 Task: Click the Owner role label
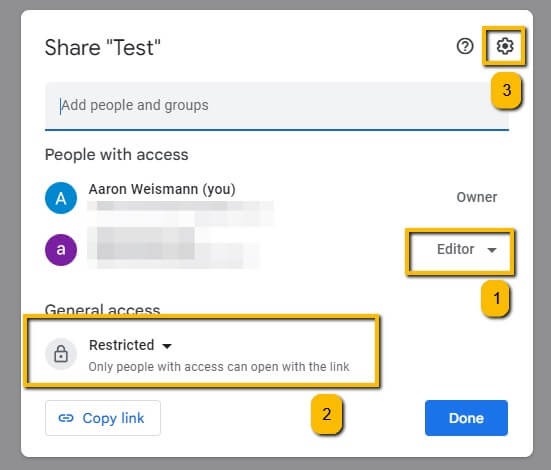pyautogui.click(x=477, y=197)
